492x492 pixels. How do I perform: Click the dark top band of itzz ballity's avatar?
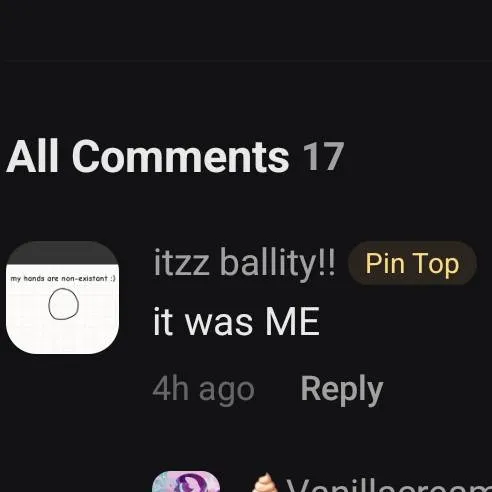click(x=63, y=253)
